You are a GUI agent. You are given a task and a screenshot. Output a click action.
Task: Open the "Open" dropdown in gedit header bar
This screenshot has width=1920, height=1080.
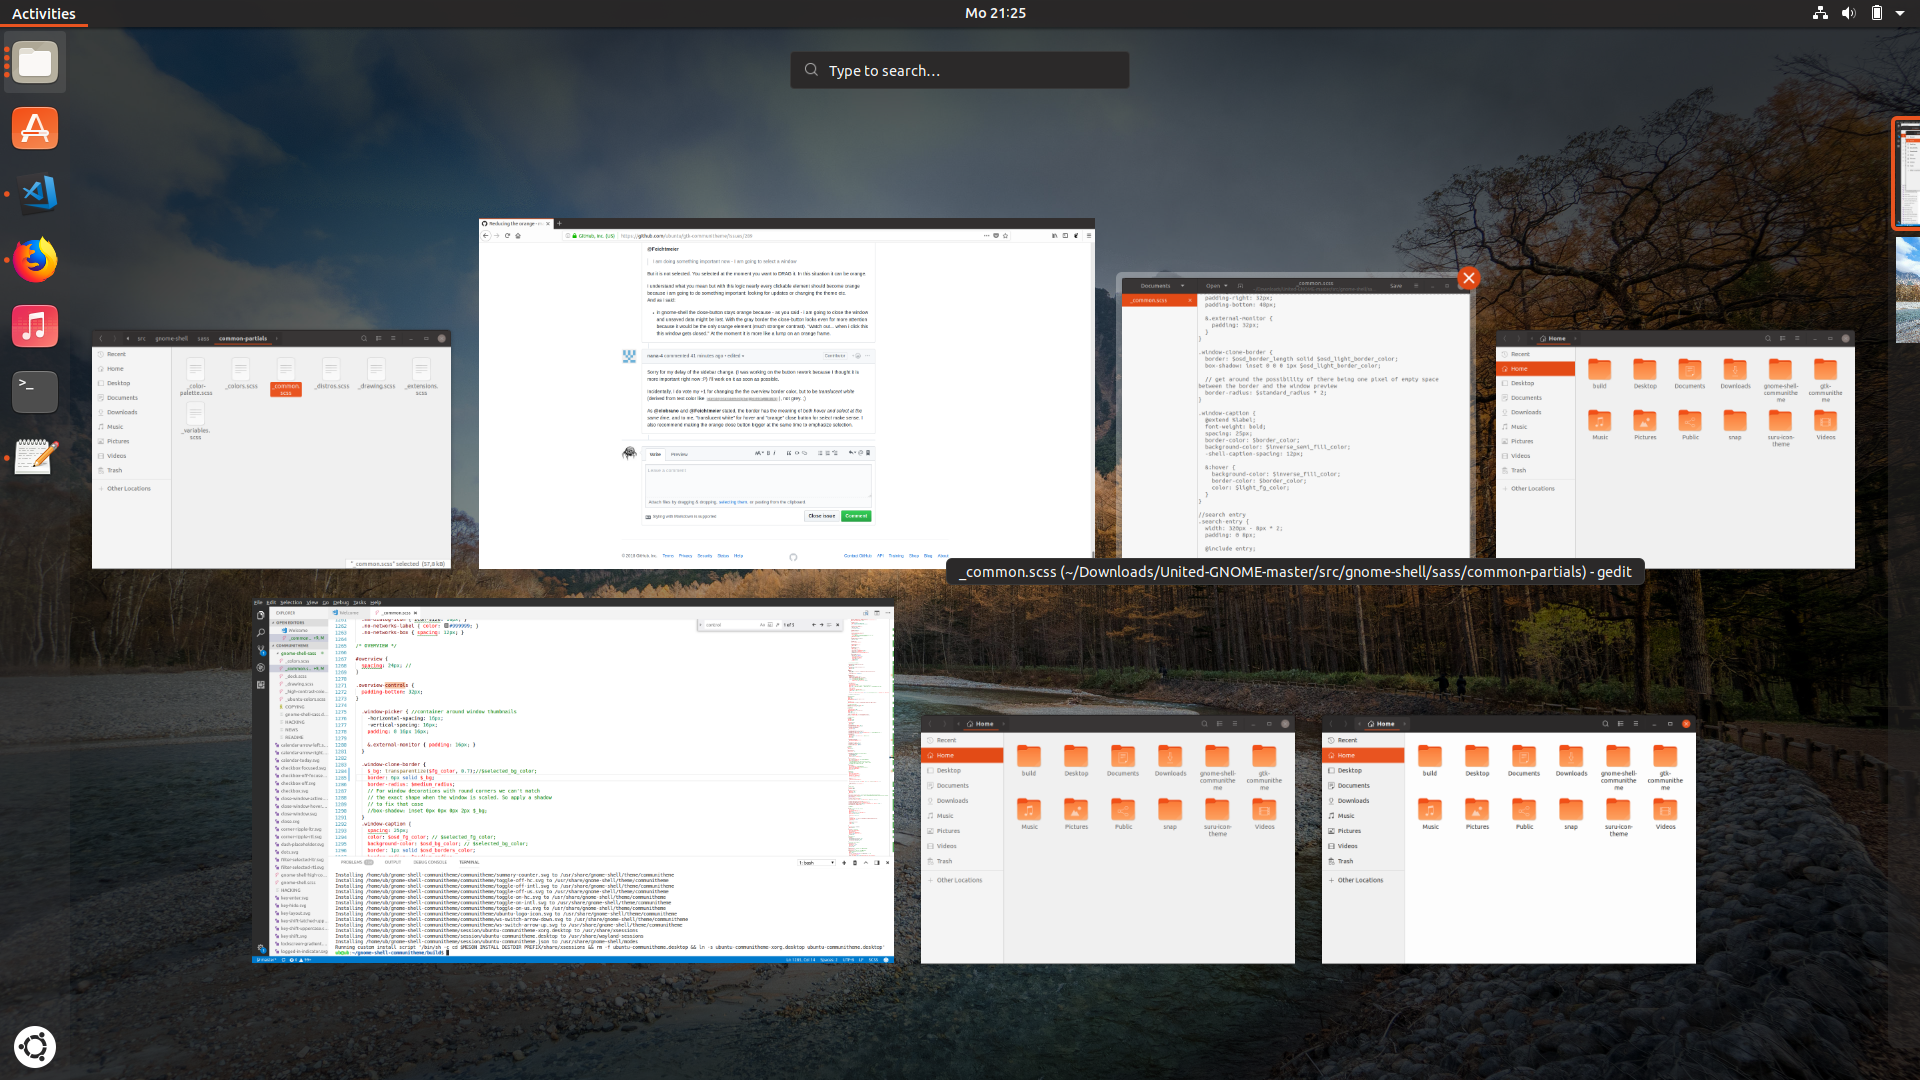(1216, 285)
